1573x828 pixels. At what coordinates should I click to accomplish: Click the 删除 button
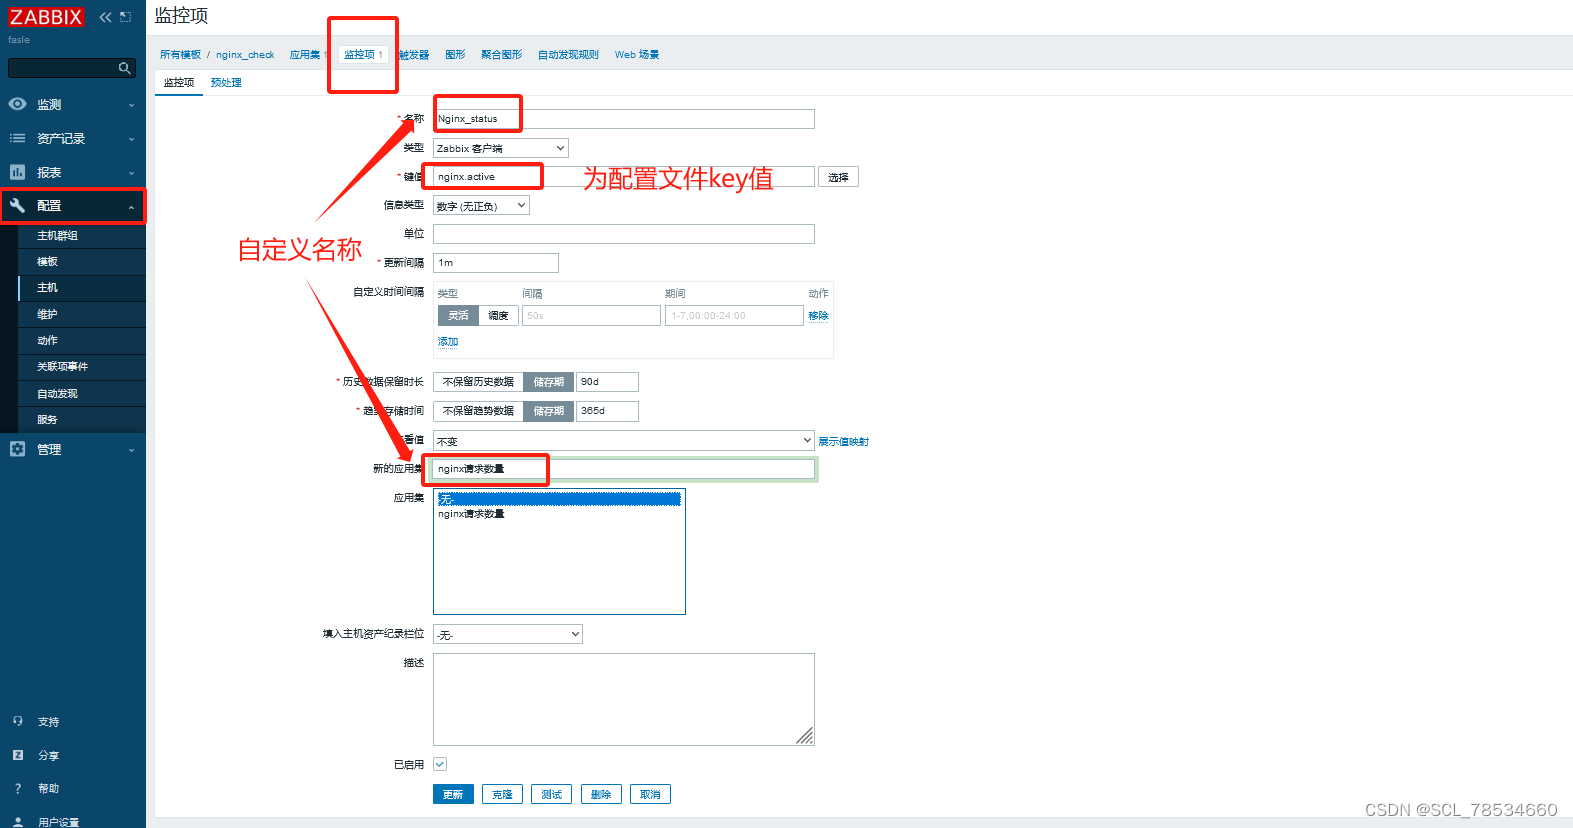point(601,794)
